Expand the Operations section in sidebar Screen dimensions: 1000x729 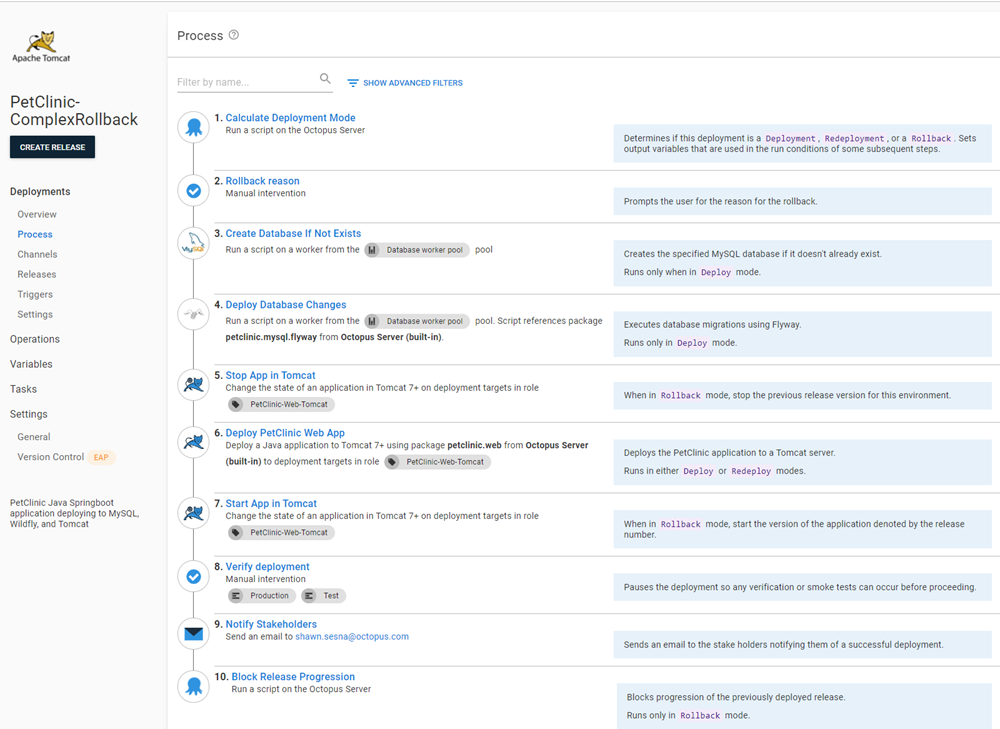(x=35, y=339)
